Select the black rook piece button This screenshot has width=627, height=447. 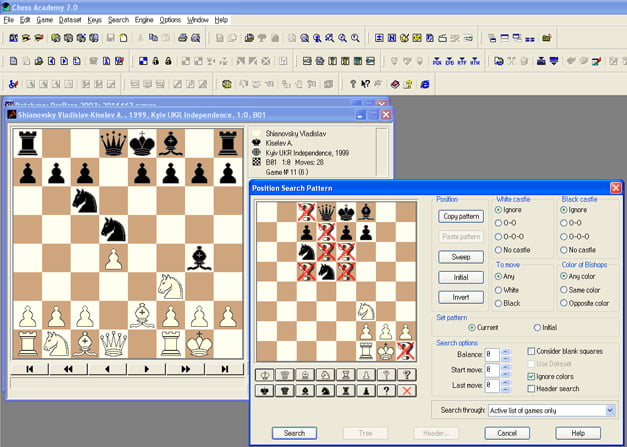point(346,391)
